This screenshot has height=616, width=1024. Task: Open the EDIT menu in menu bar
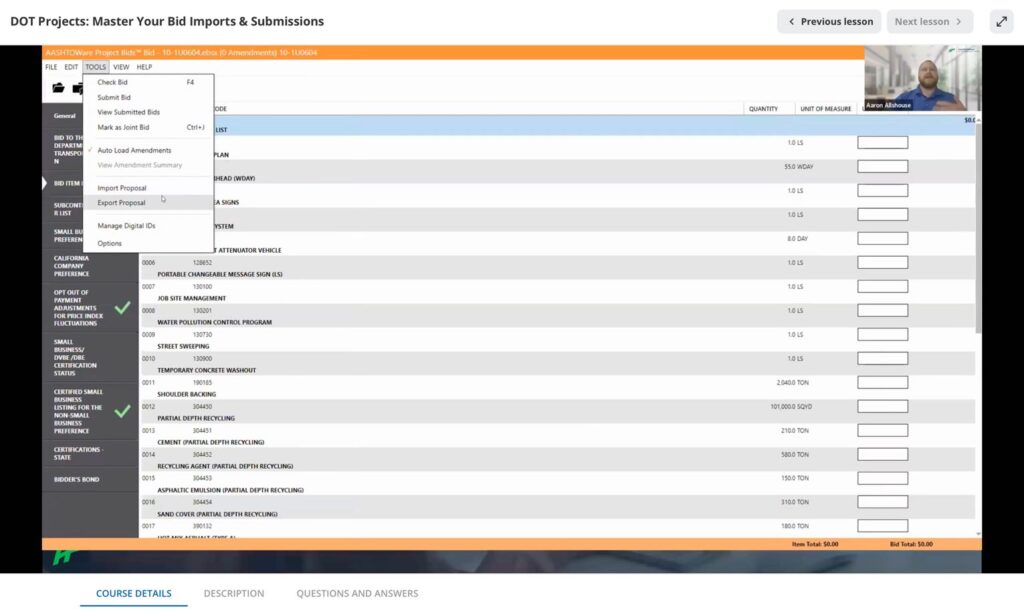tap(71, 67)
